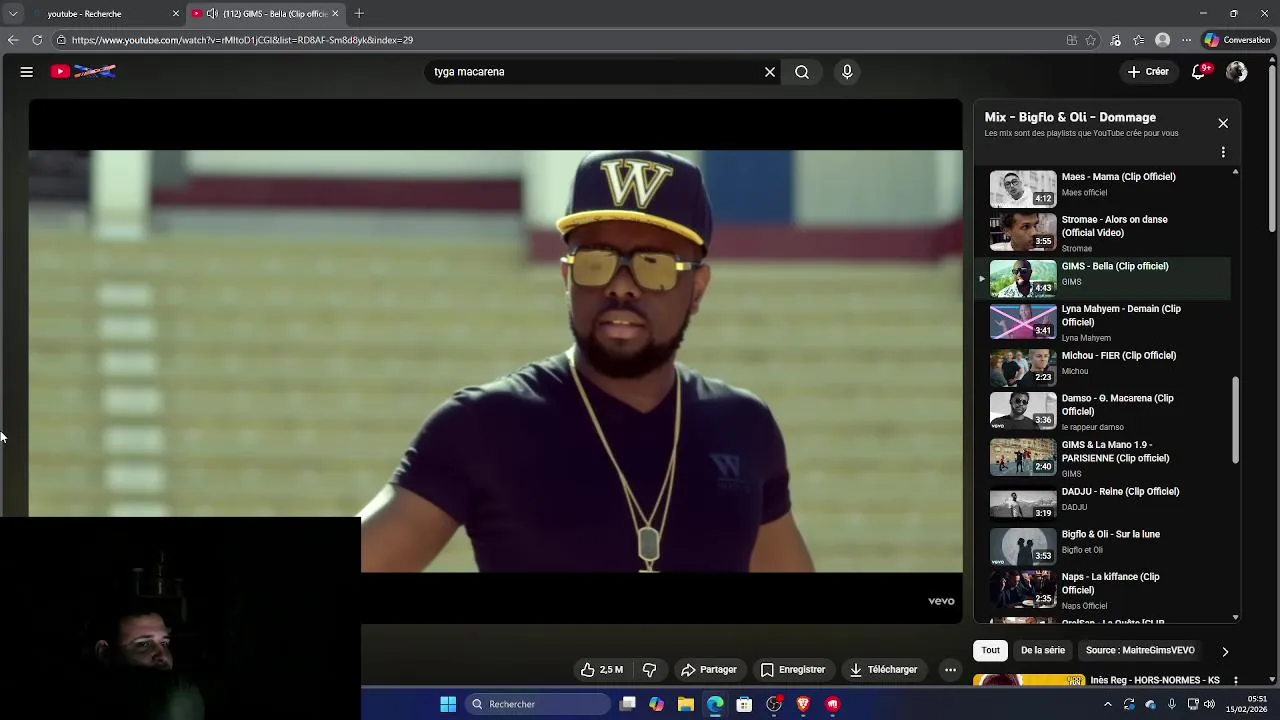Play Maes - Mama from playlist
The image size is (1280, 720).
(x=1105, y=187)
